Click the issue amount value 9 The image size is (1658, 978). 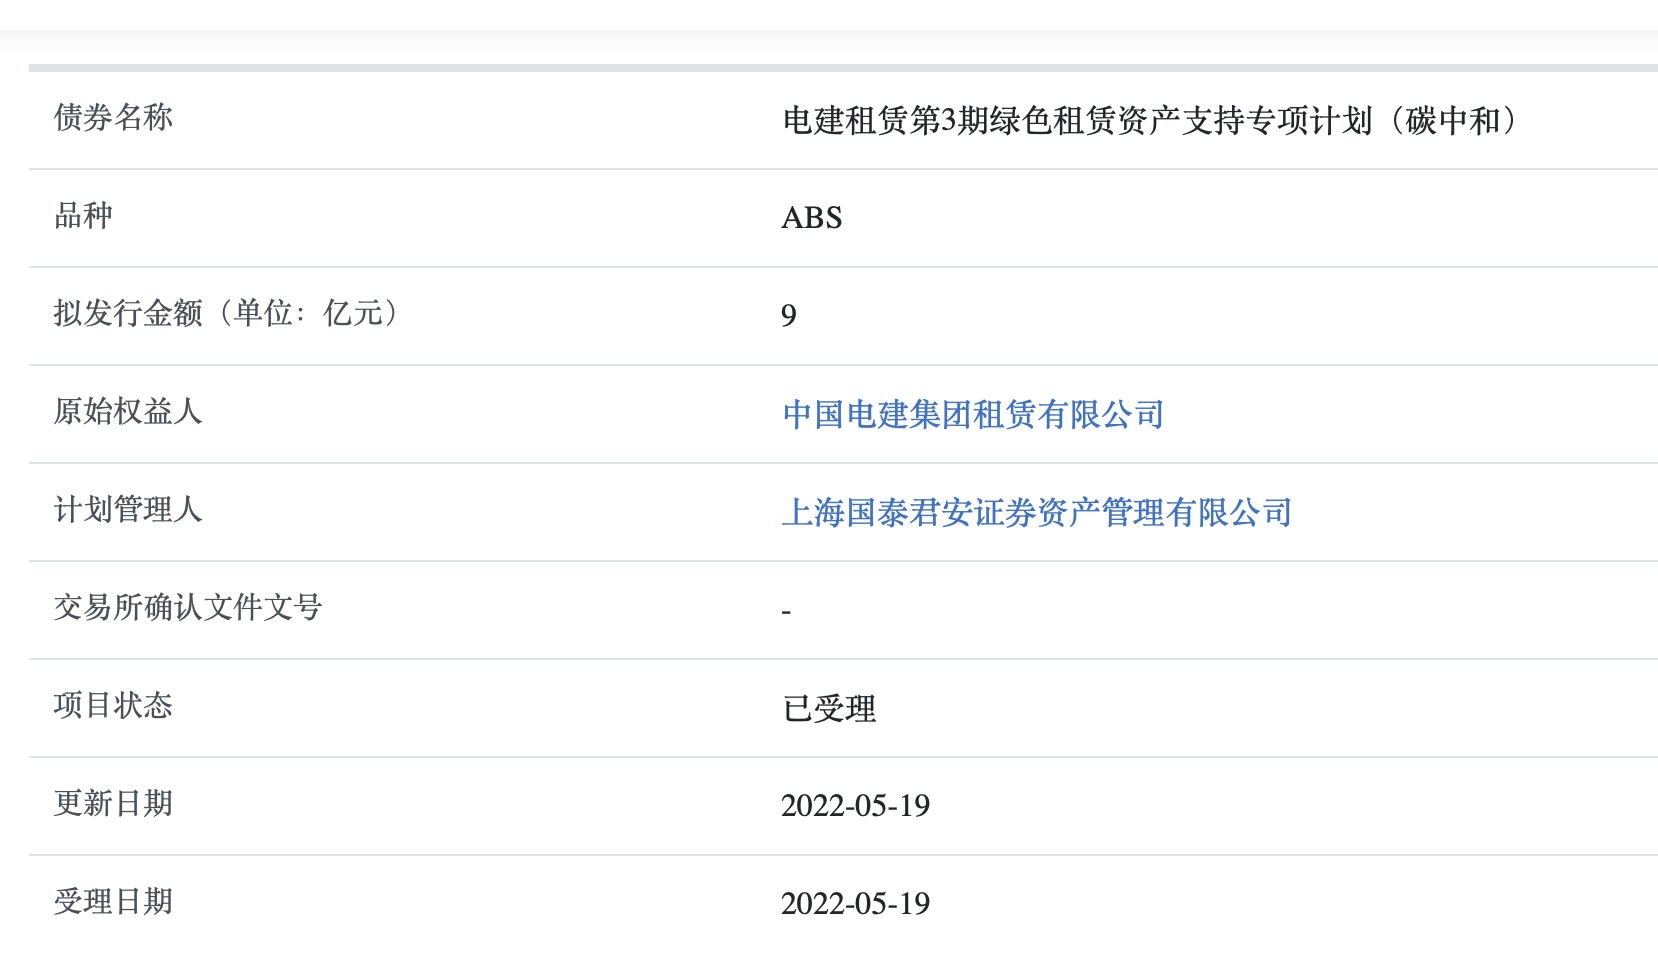[x=789, y=316]
